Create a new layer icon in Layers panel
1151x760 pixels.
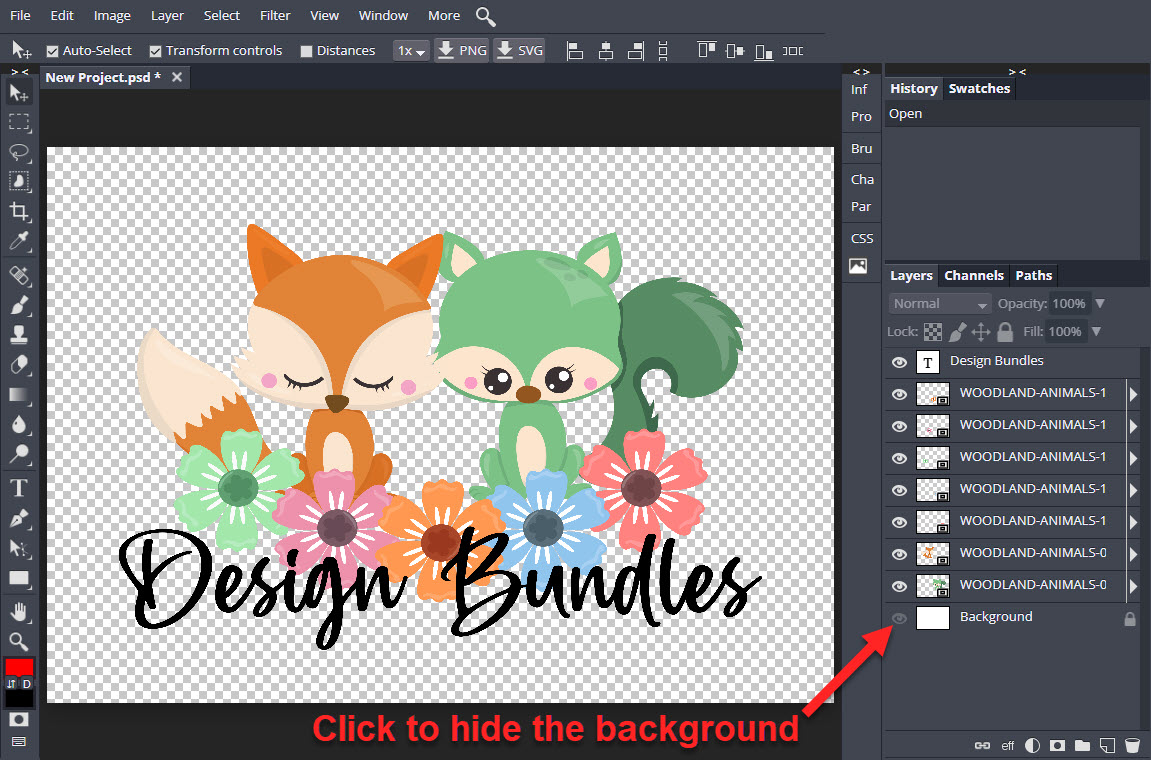pyautogui.click(x=1107, y=745)
